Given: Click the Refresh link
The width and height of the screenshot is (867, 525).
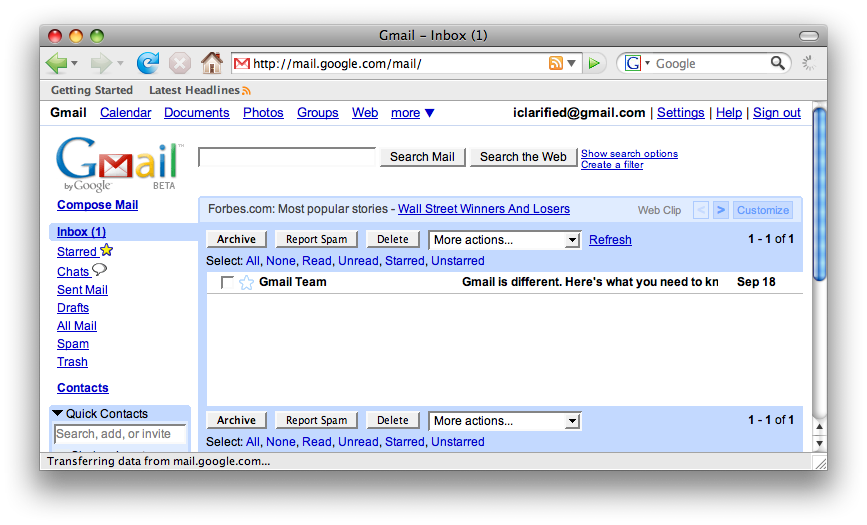Looking at the screenshot, I should (610, 240).
